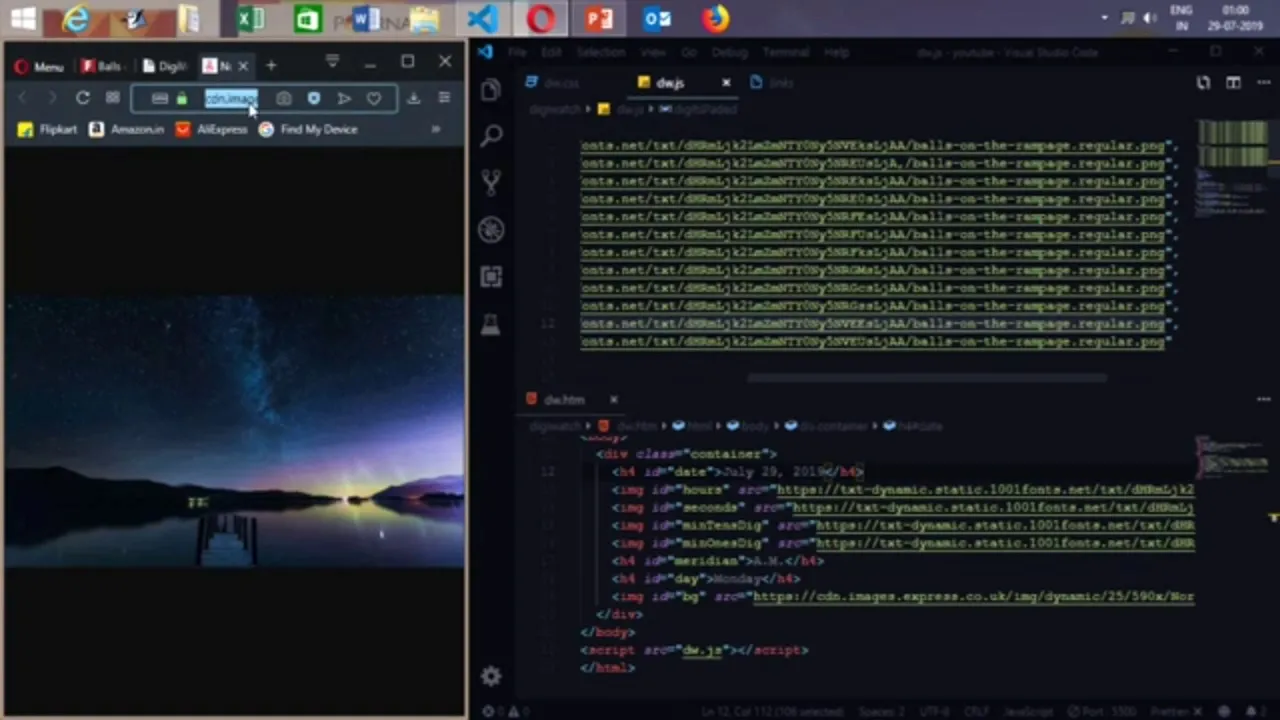Open a new tab in Opera
The height and width of the screenshot is (720, 1280).
coord(271,66)
